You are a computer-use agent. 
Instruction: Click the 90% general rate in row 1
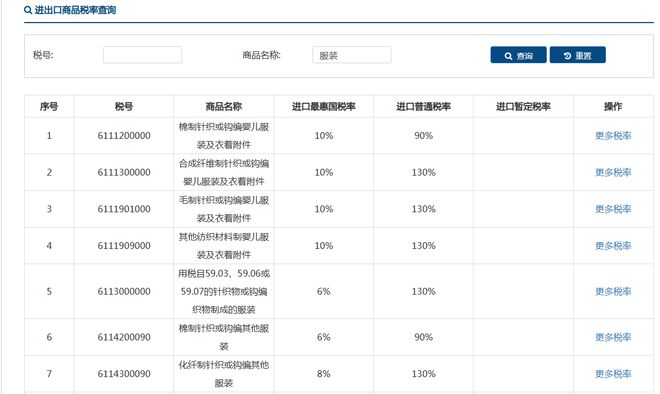(x=423, y=136)
